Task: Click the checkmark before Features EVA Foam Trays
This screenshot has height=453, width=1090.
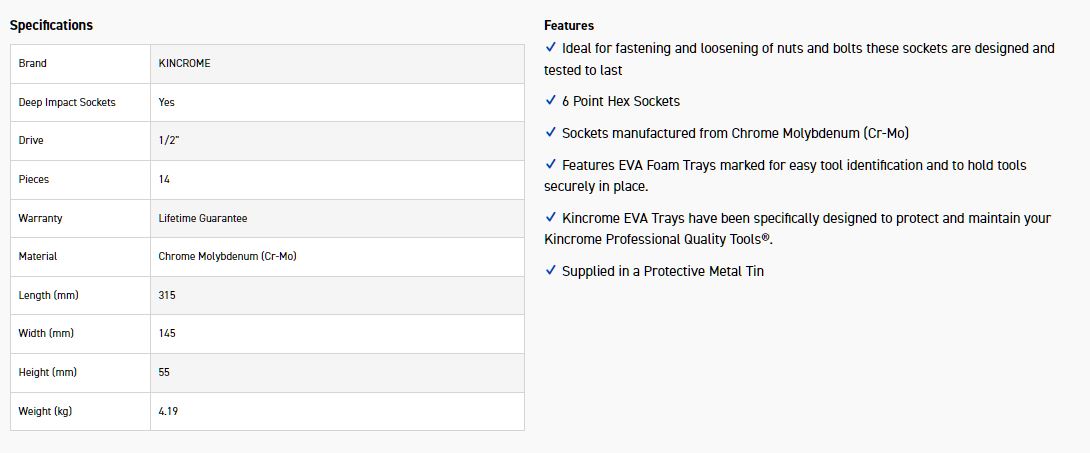Action: 550,165
